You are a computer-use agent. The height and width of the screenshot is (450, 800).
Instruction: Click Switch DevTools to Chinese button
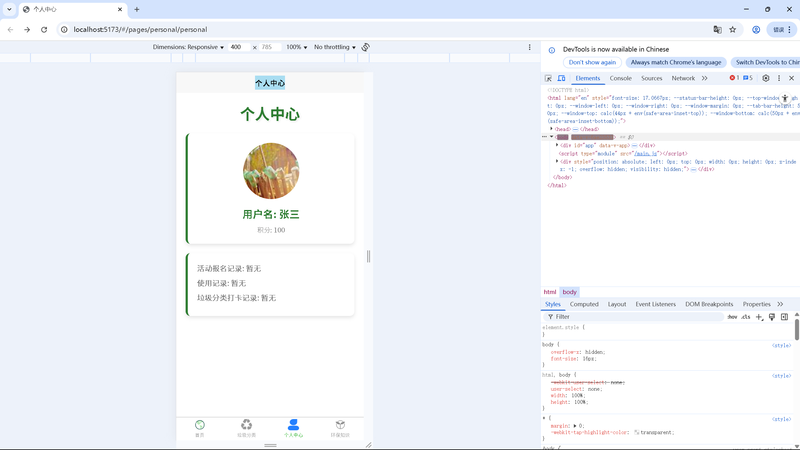click(x=765, y=62)
